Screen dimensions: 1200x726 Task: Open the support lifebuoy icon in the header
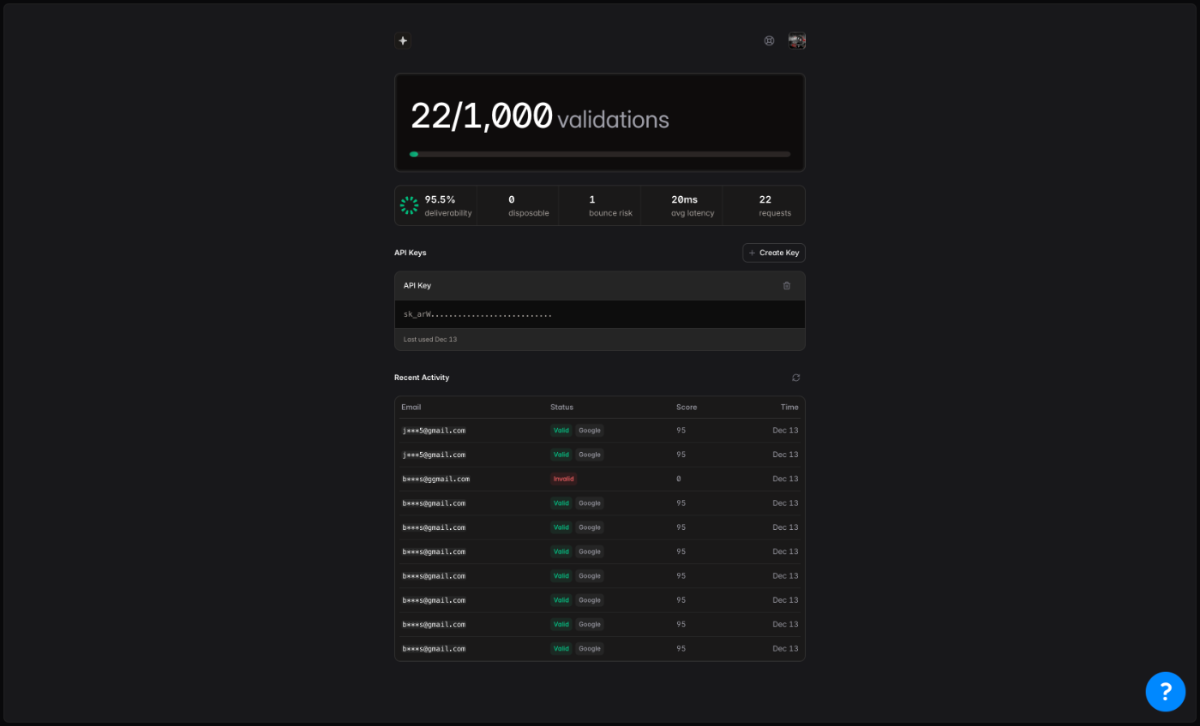pyautogui.click(x=769, y=41)
